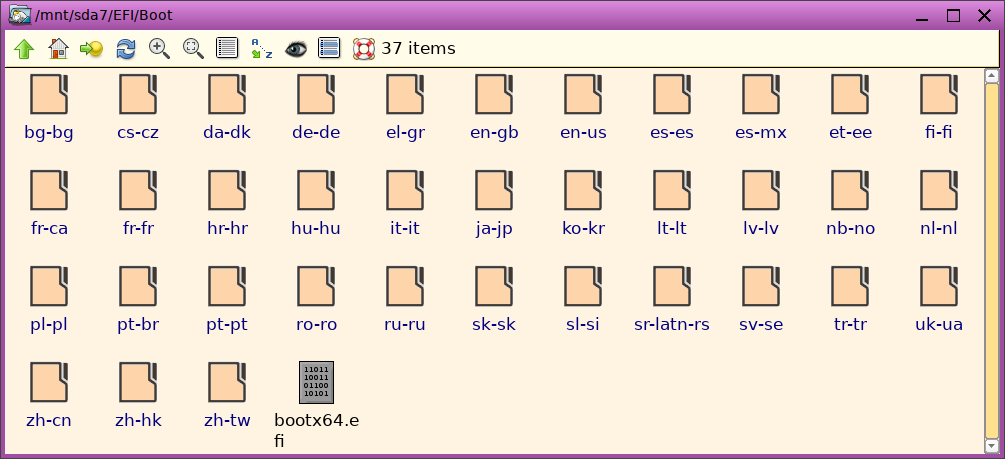Open help with the lifebuoy icon
Screen dimensions: 1005x459
(363, 49)
